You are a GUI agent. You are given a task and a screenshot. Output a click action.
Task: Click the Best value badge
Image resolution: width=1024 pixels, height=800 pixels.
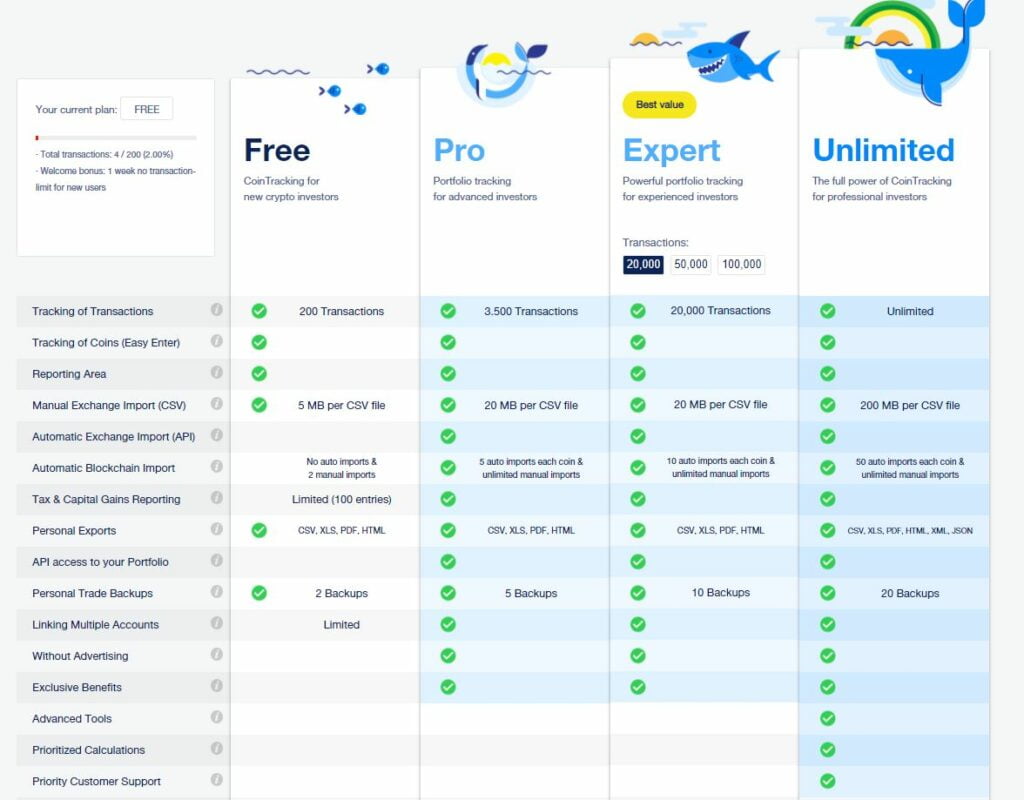[660, 104]
